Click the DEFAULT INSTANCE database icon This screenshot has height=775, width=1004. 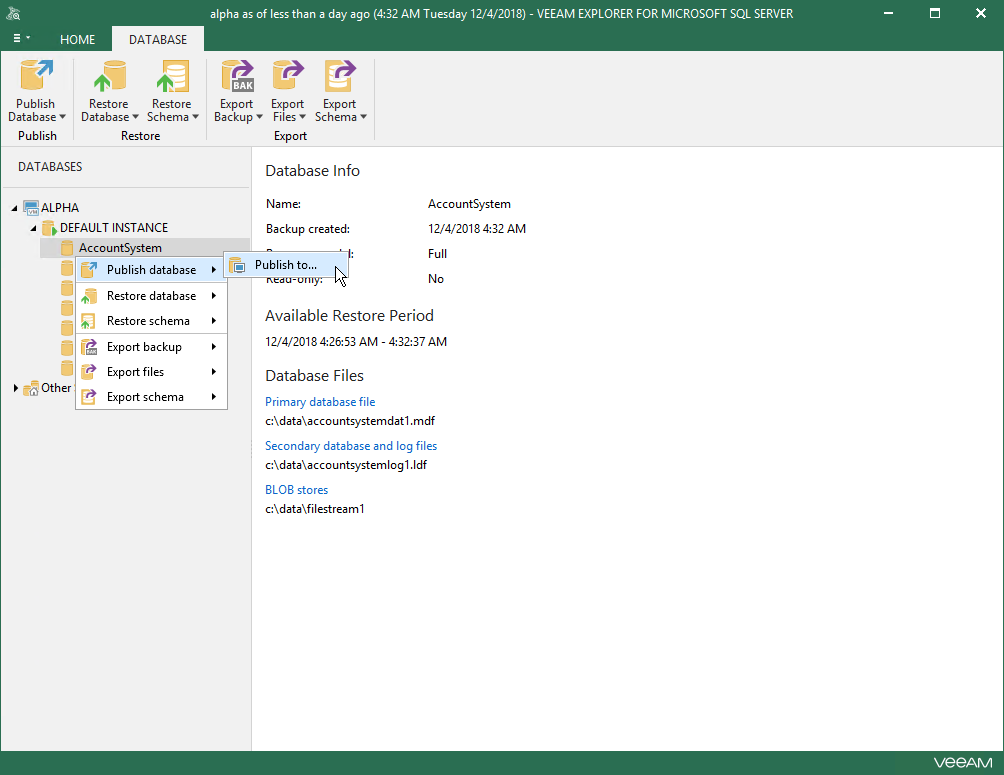click(49, 227)
